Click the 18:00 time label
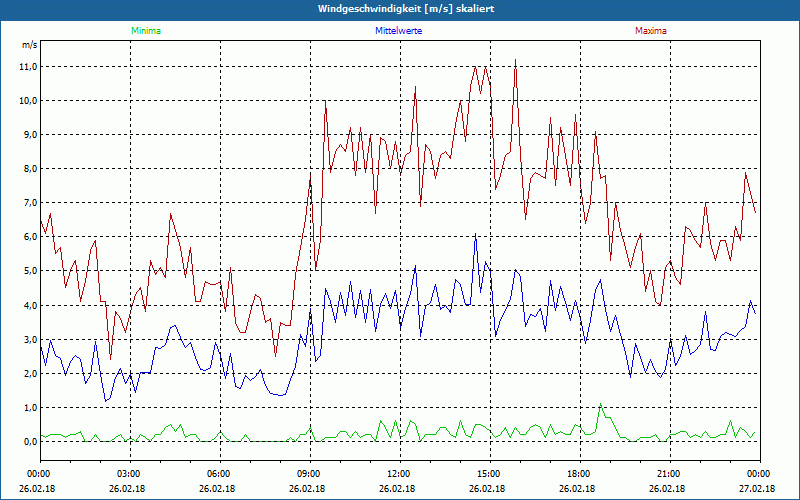The width and height of the screenshot is (800, 500). [578, 474]
